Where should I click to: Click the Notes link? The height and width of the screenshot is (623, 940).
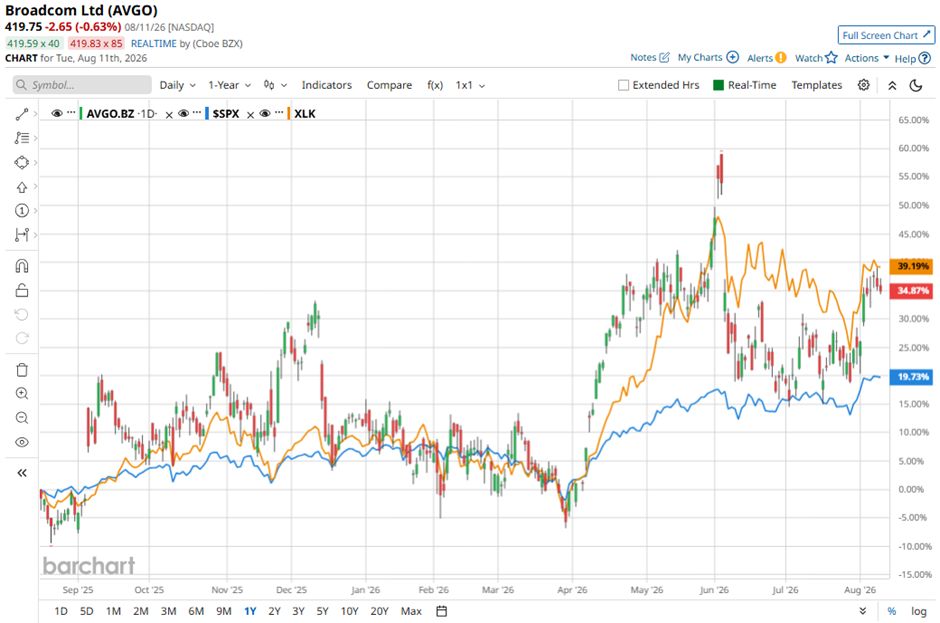(x=643, y=58)
